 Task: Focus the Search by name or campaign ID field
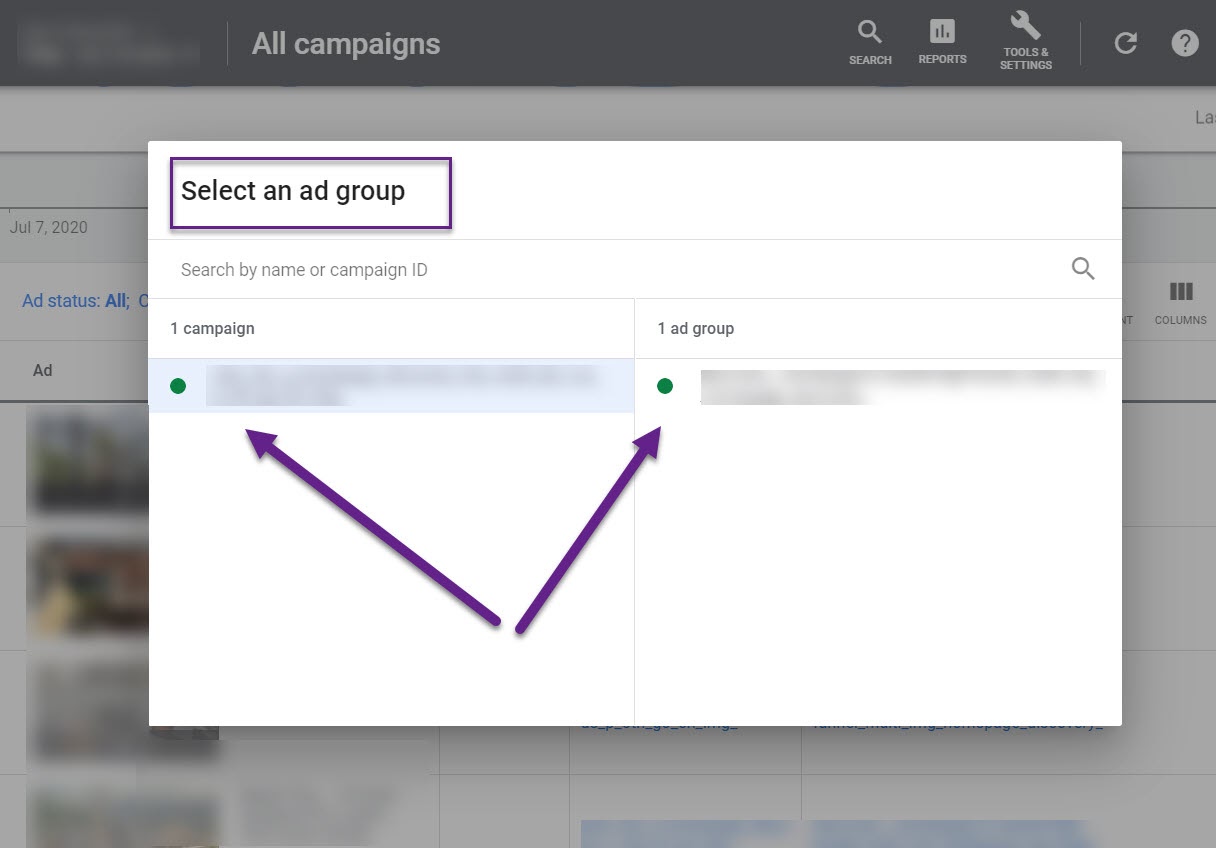click(x=600, y=270)
